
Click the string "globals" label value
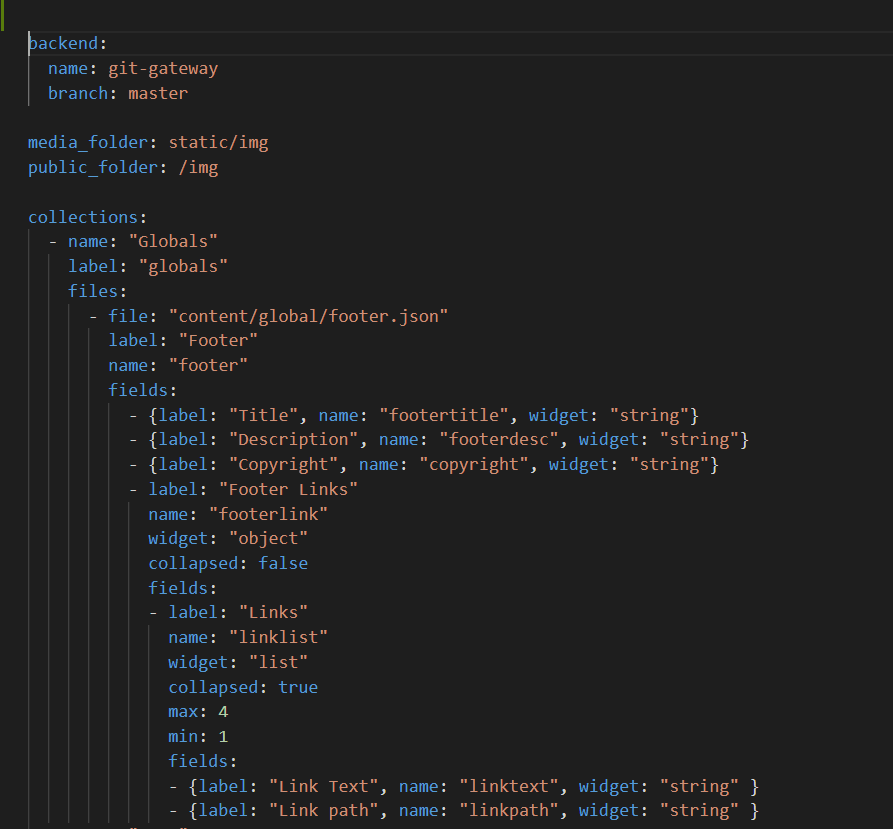(x=183, y=266)
